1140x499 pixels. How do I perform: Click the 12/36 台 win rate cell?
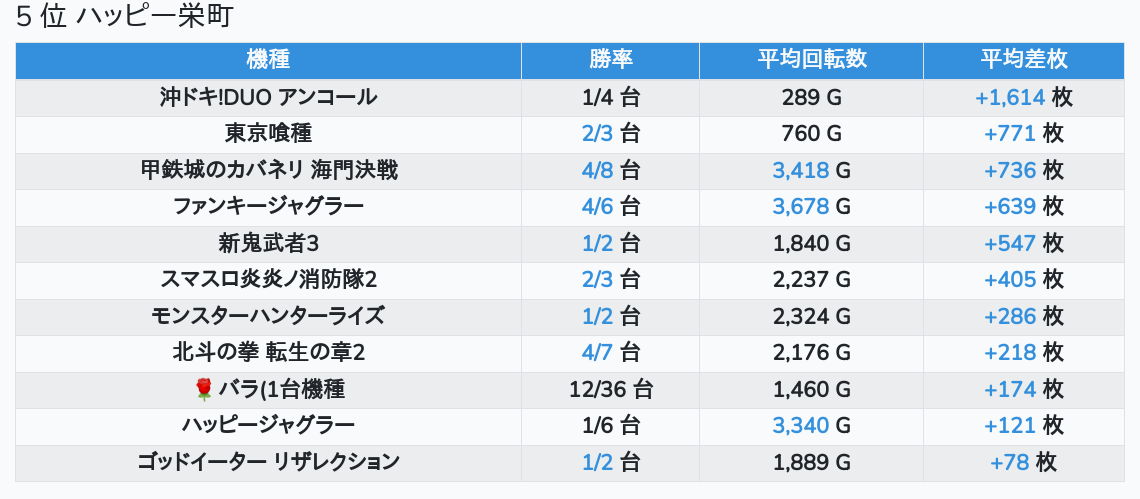pos(610,389)
